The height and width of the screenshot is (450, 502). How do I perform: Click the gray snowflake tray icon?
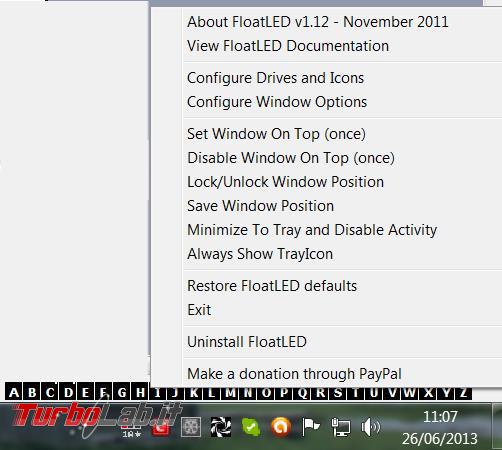[x=191, y=427]
